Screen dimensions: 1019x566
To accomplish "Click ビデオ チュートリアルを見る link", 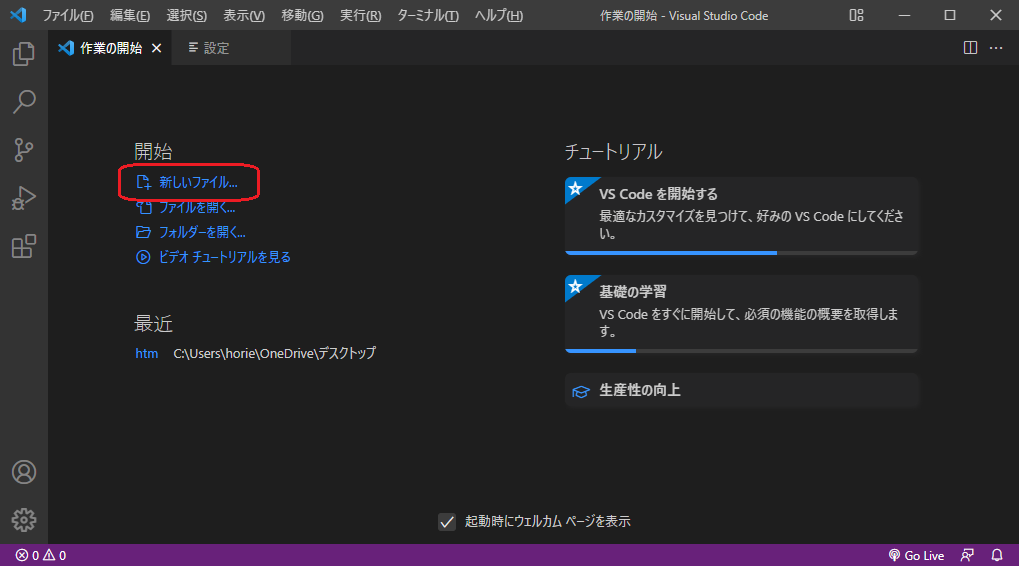I will (x=213, y=257).
